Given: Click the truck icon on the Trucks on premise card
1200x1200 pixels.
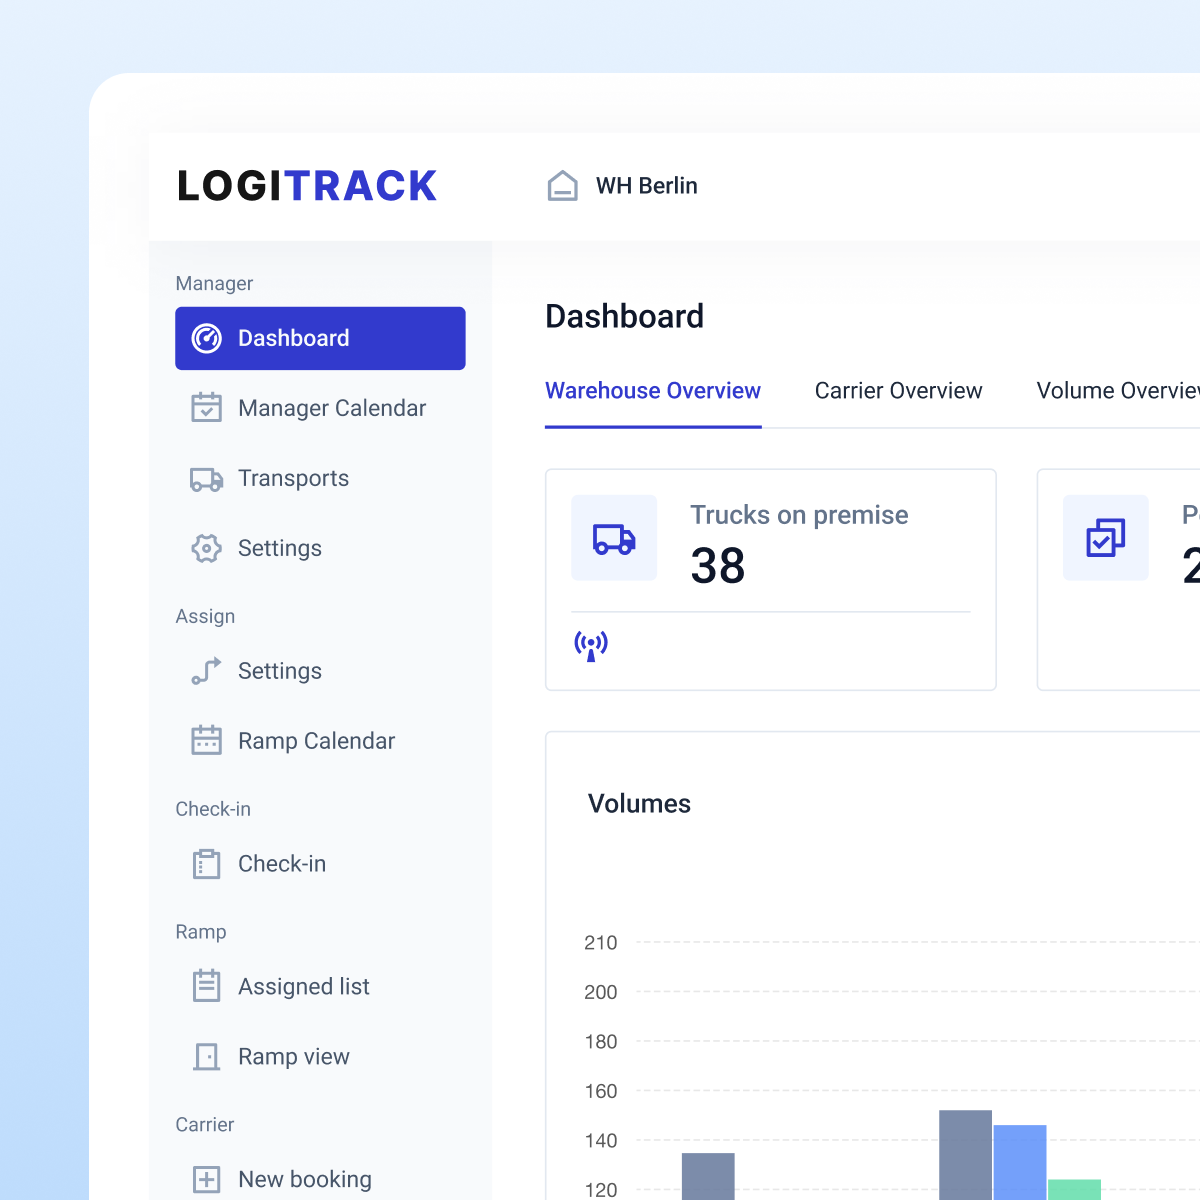Looking at the screenshot, I should [614, 539].
